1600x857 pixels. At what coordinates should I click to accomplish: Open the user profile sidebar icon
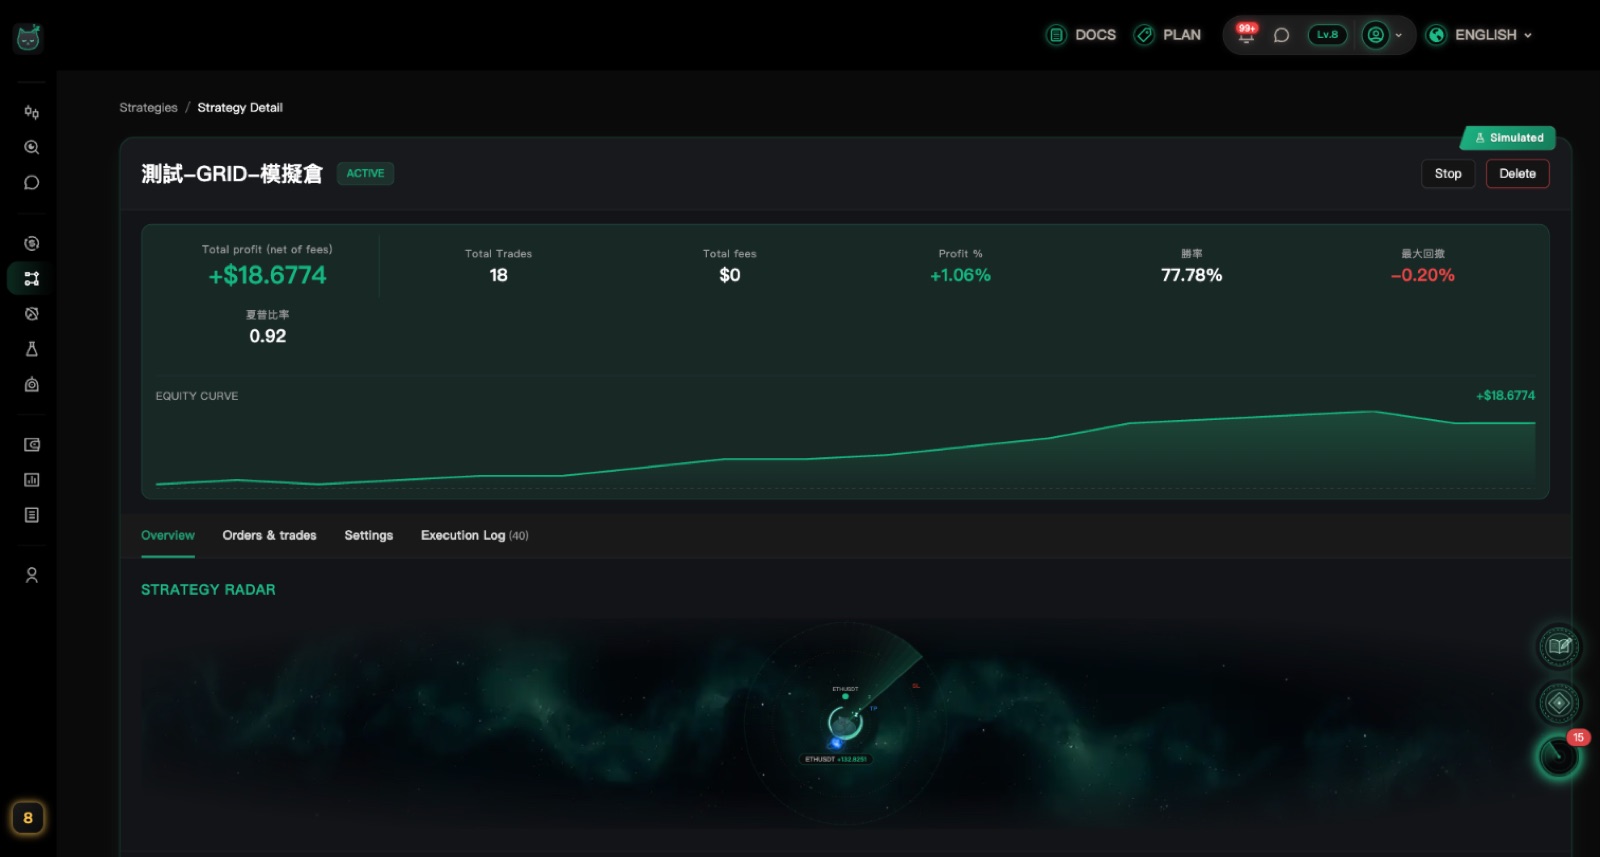tap(32, 575)
